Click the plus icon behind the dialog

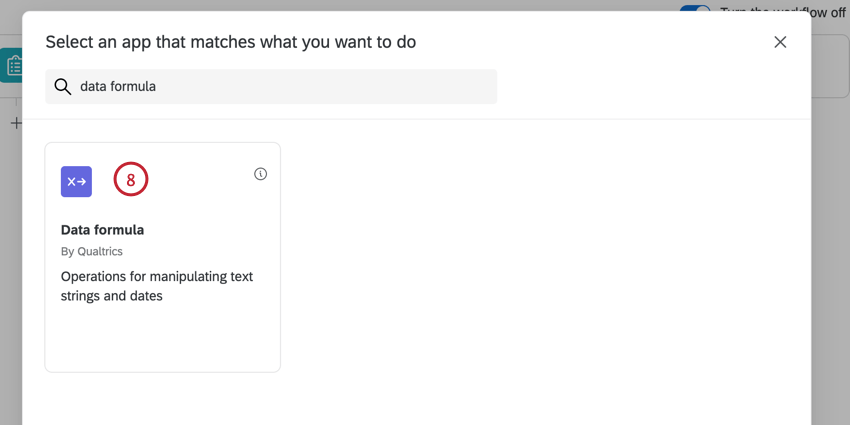tap(15, 123)
